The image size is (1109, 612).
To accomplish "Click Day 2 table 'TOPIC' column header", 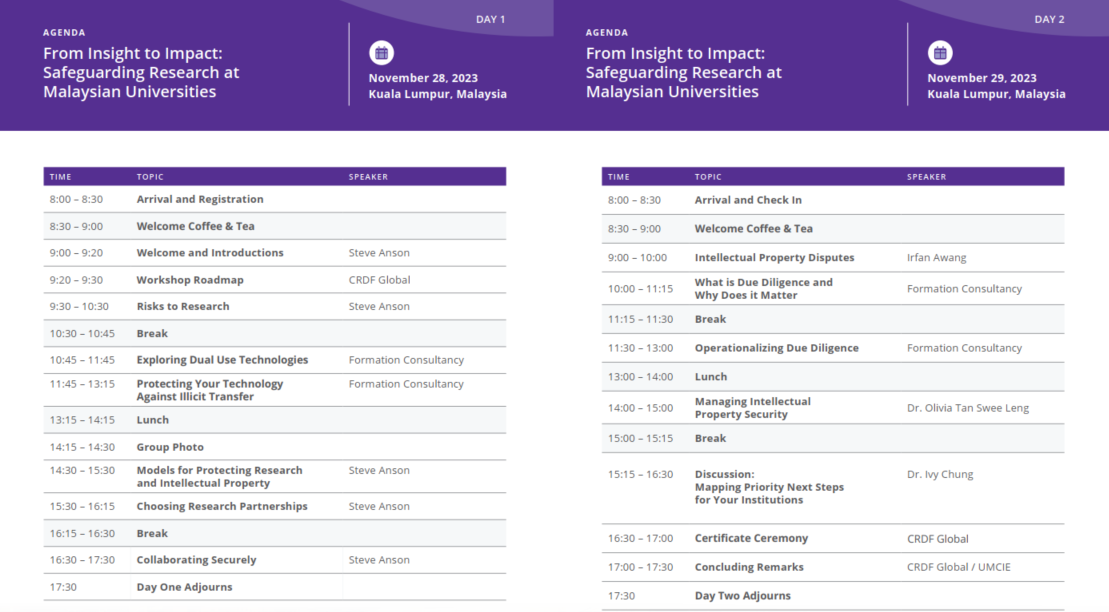I will (x=708, y=177).
